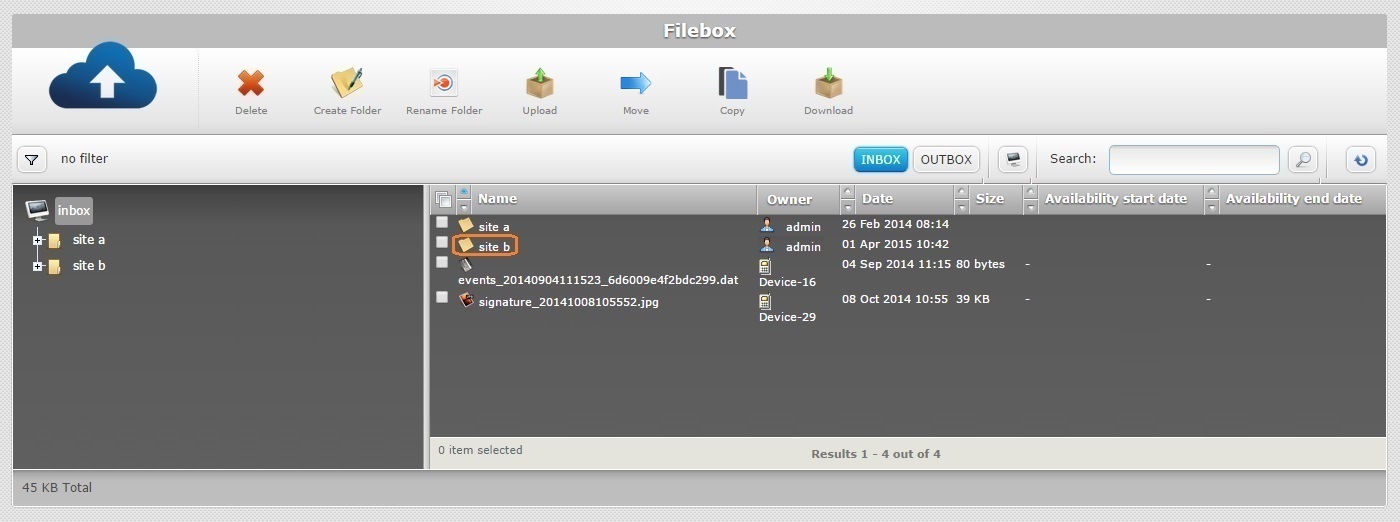
Task: Sort Date column descending arrow
Action: (848, 207)
